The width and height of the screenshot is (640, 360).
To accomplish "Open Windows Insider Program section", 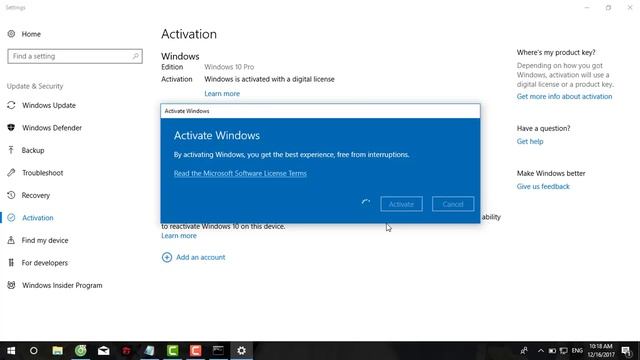I will (x=62, y=285).
